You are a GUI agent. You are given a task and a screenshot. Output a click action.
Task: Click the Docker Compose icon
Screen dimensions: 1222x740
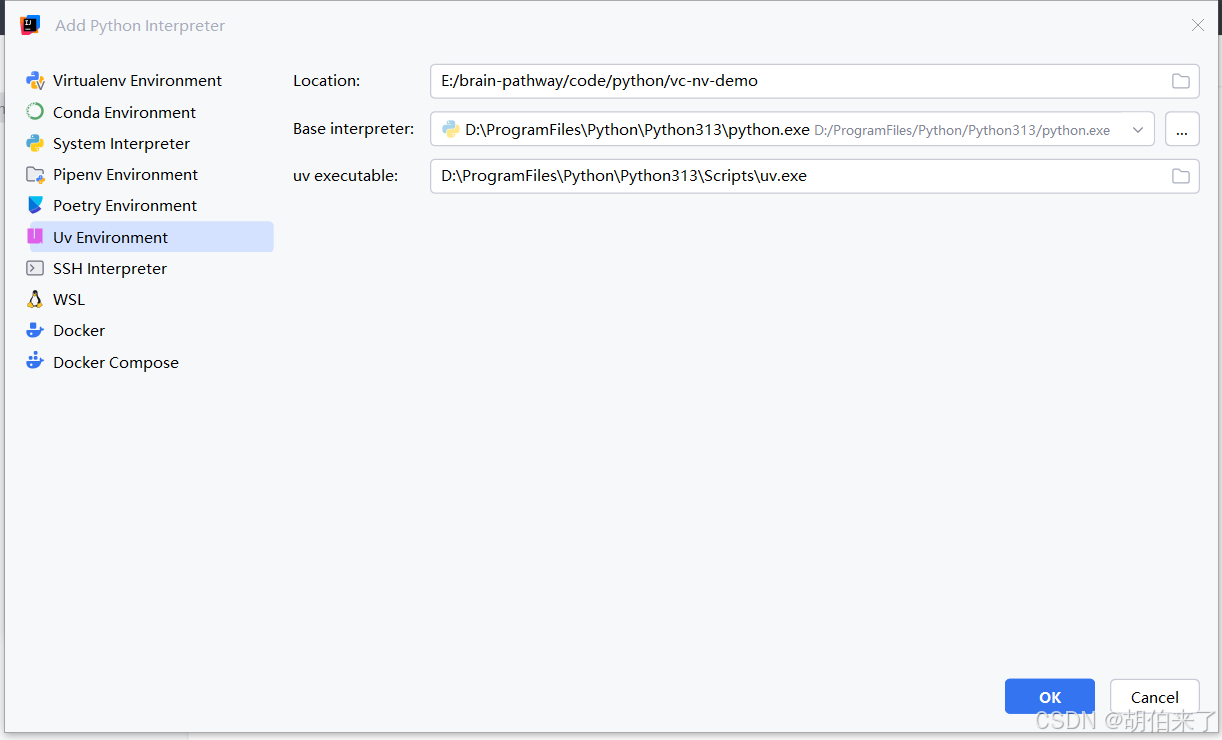coord(35,362)
